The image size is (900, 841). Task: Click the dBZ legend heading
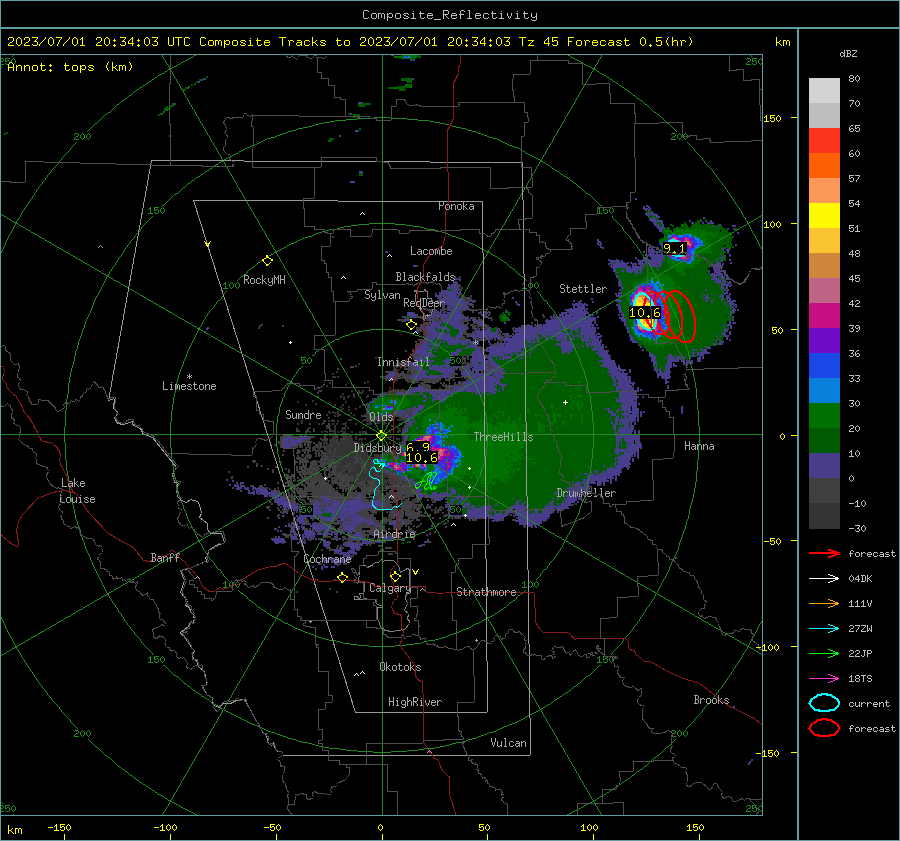(848, 53)
